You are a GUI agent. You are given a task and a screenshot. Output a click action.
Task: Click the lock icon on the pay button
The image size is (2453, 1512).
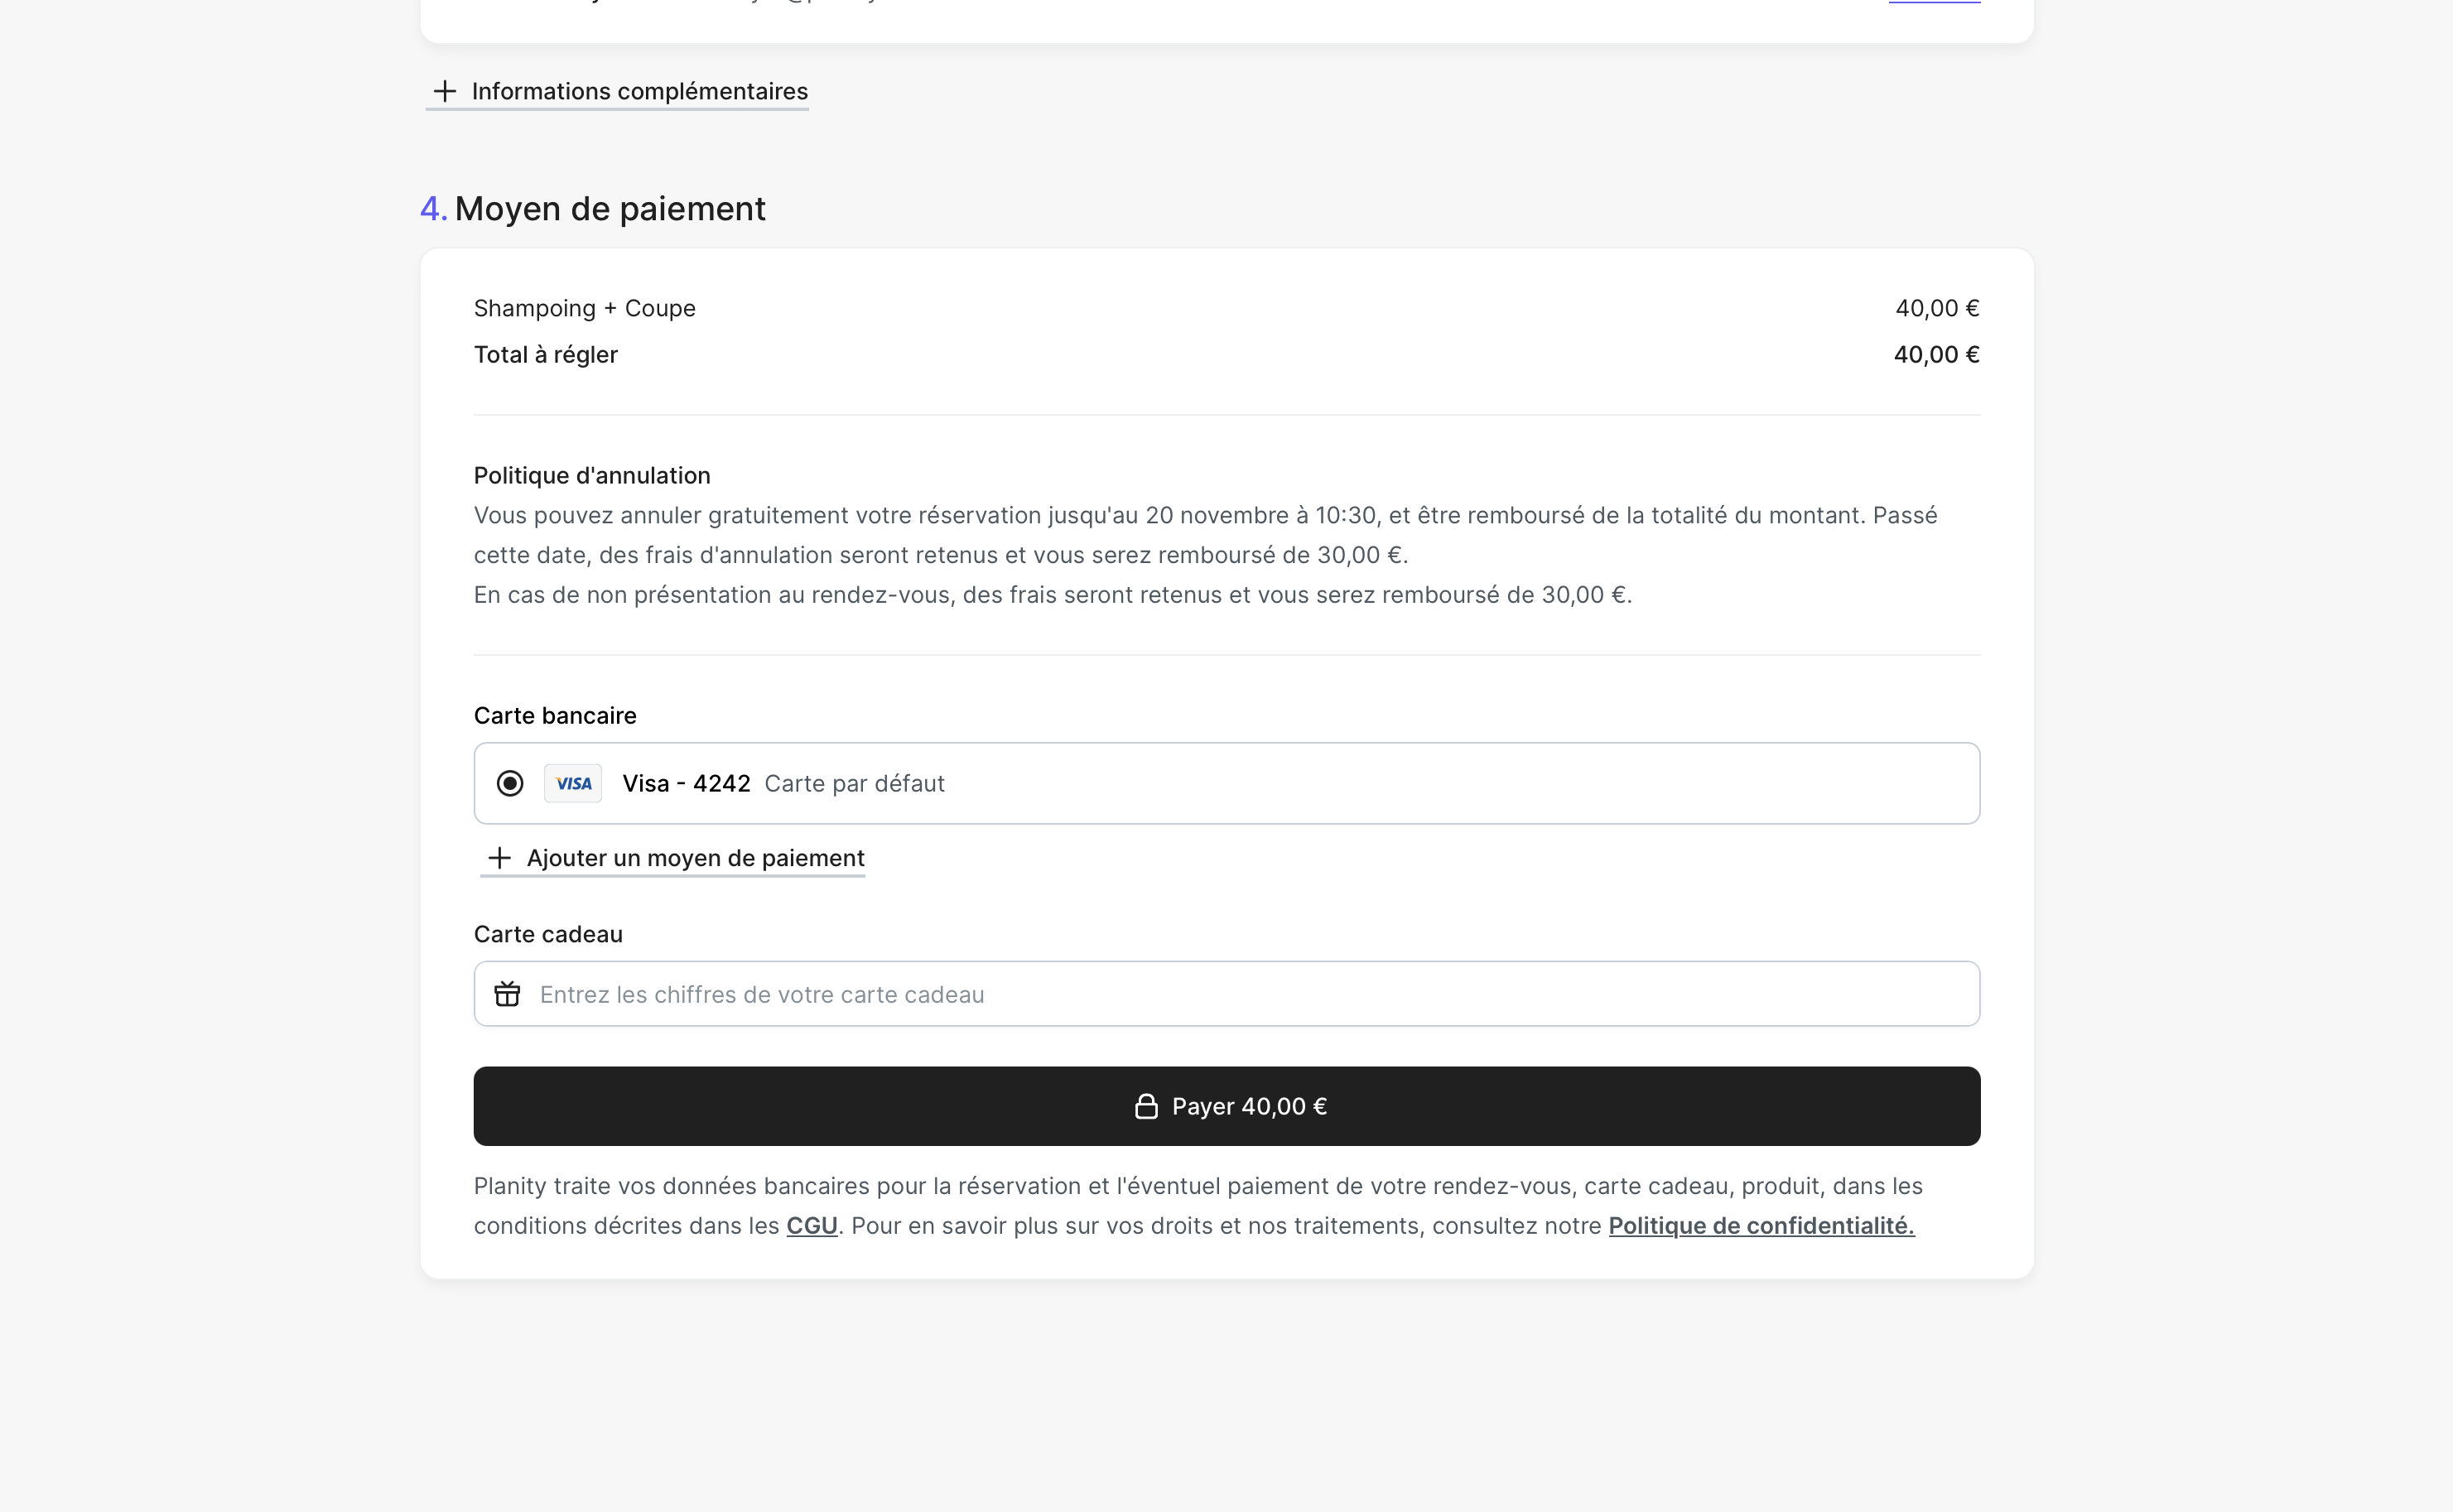[1146, 1106]
